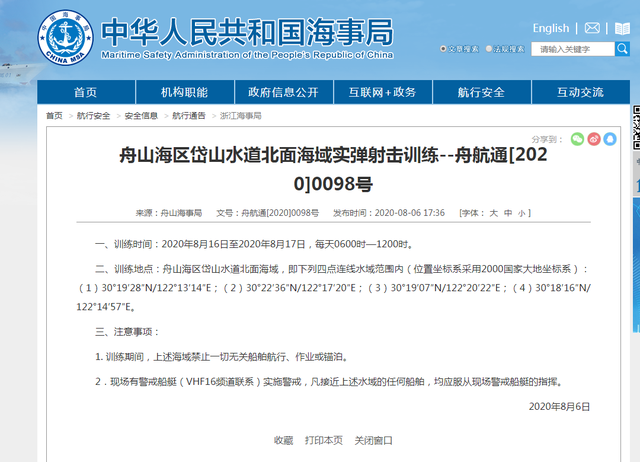Focus the 请输入关键字 search field

tap(573, 49)
